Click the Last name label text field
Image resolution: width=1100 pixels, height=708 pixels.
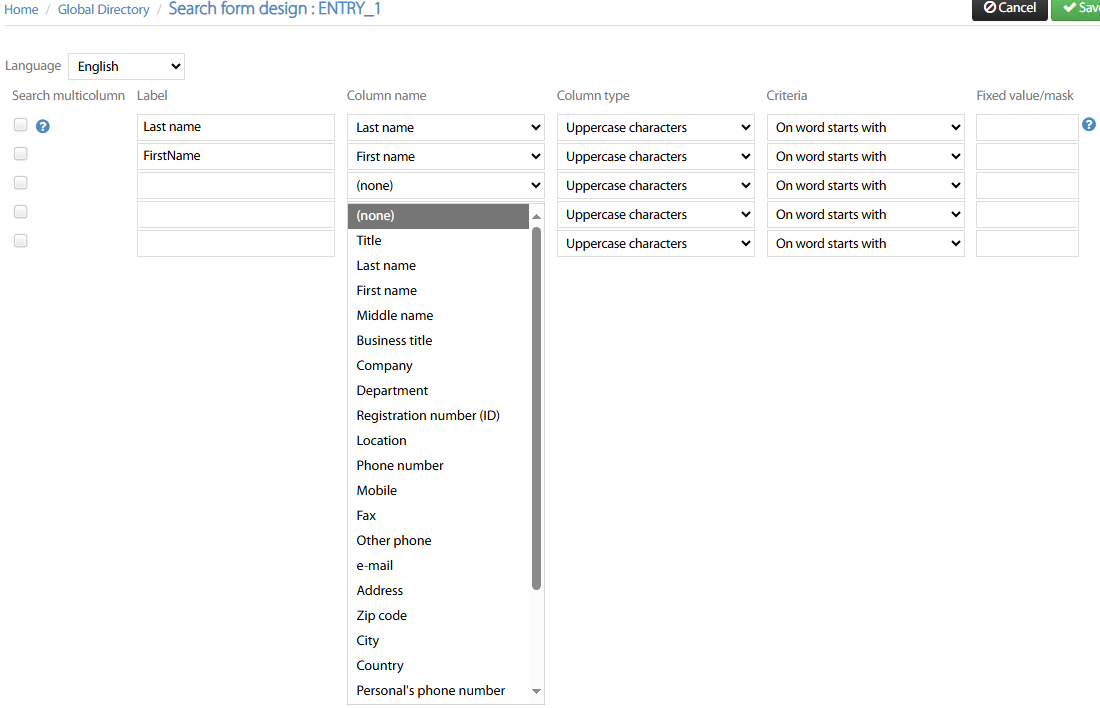point(235,128)
